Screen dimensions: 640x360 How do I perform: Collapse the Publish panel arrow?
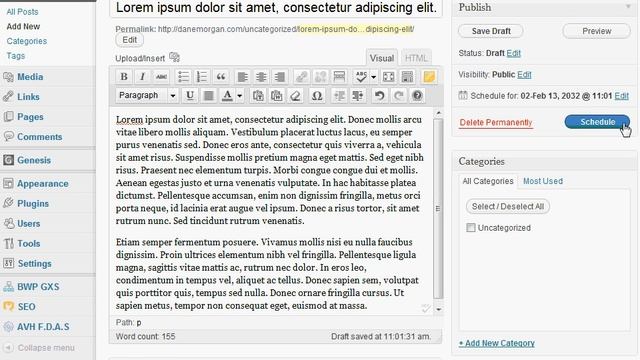pyautogui.click(x=628, y=7)
